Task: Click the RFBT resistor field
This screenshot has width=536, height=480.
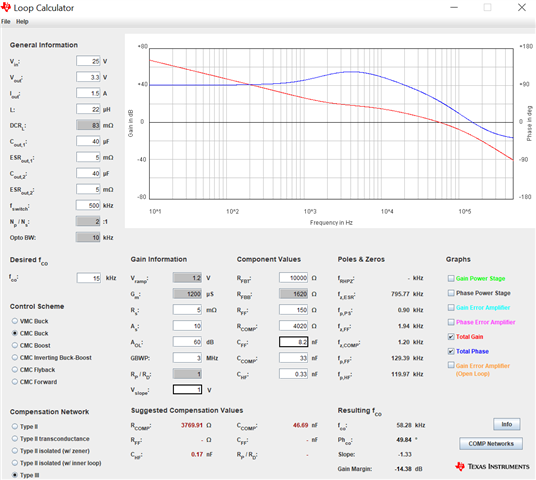Action: 294,278
